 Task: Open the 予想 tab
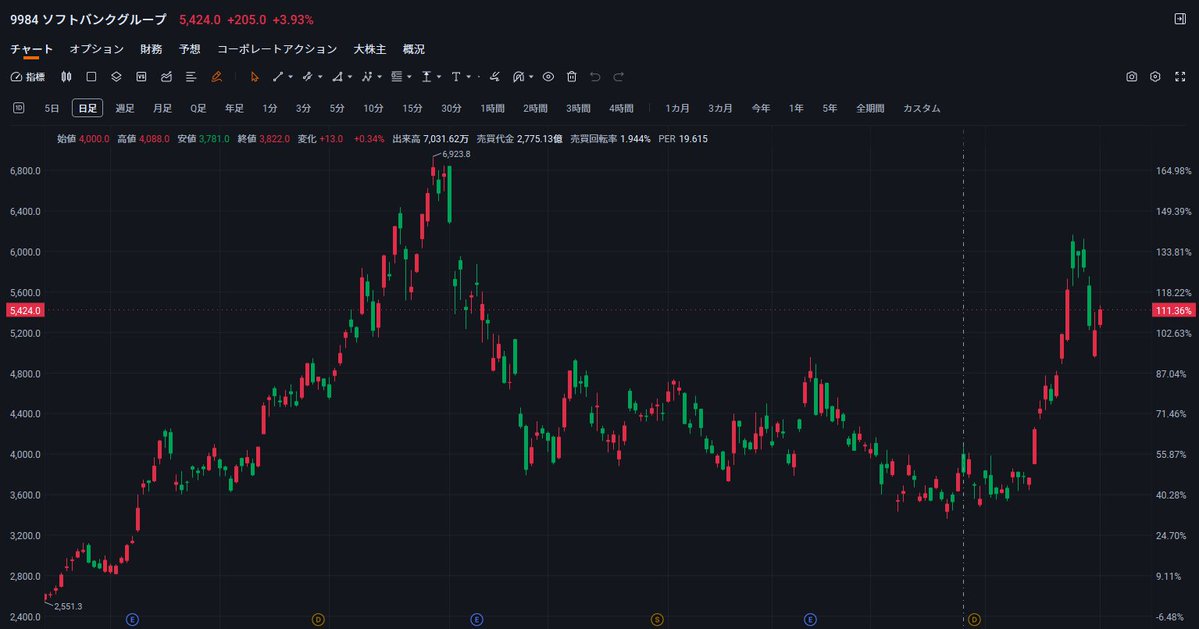190,49
